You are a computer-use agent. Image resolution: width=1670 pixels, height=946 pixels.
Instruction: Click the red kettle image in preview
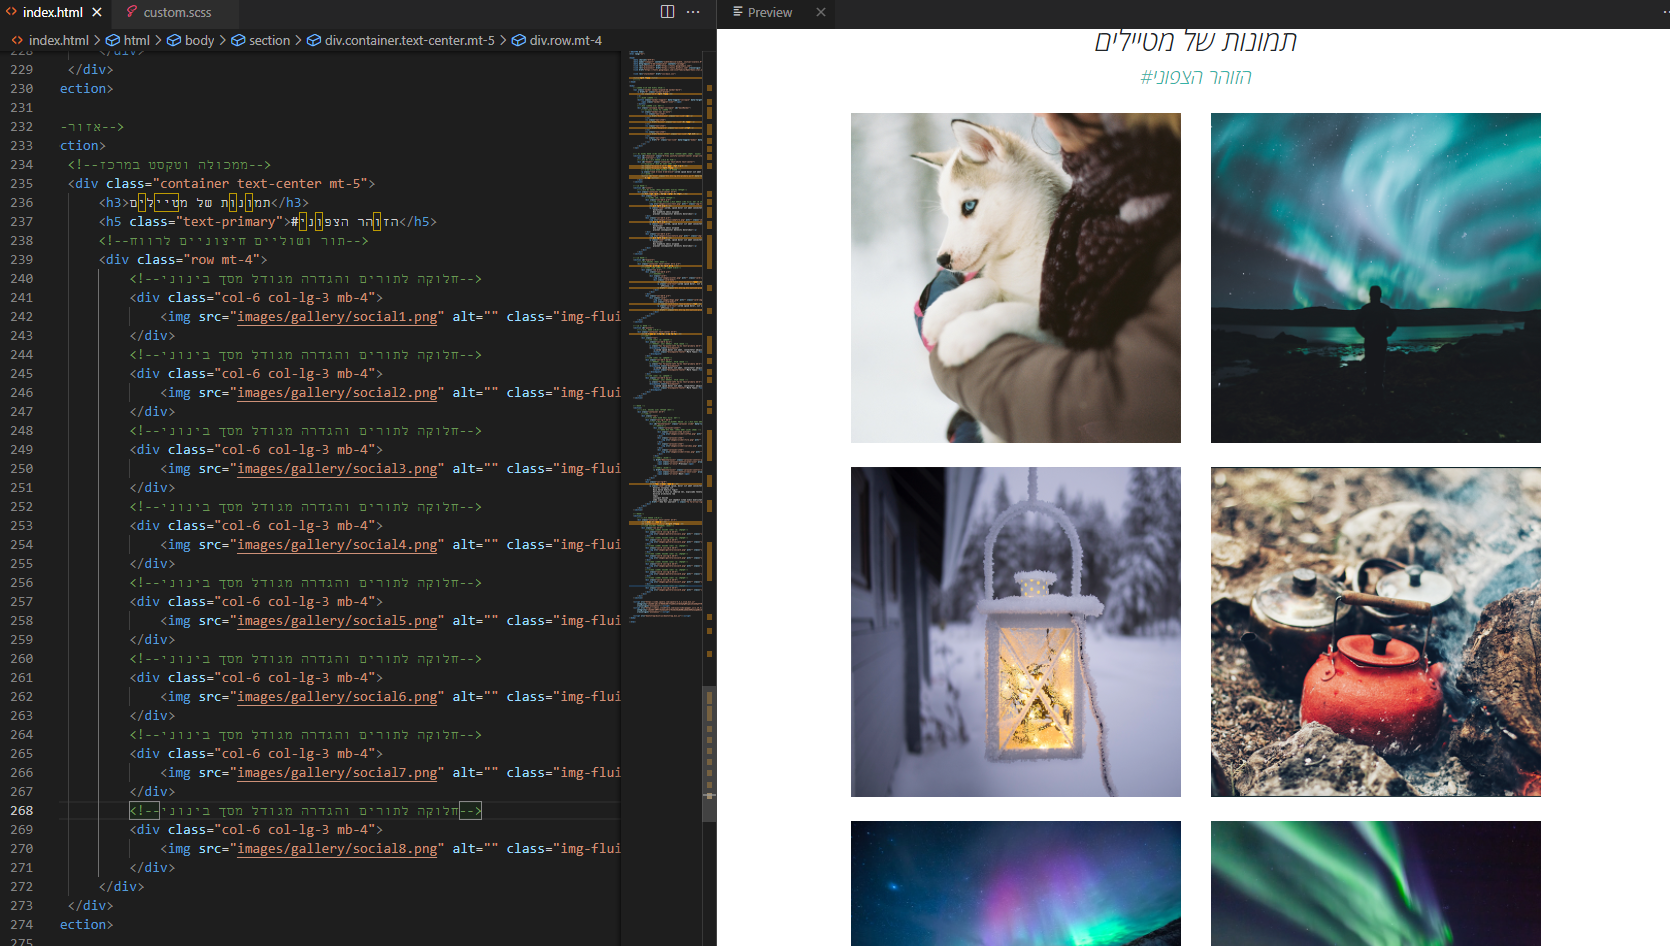click(x=1375, y=632)
